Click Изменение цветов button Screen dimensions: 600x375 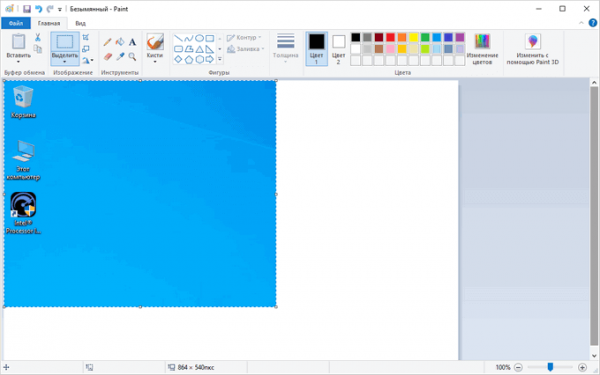click(x=482, y=49)
